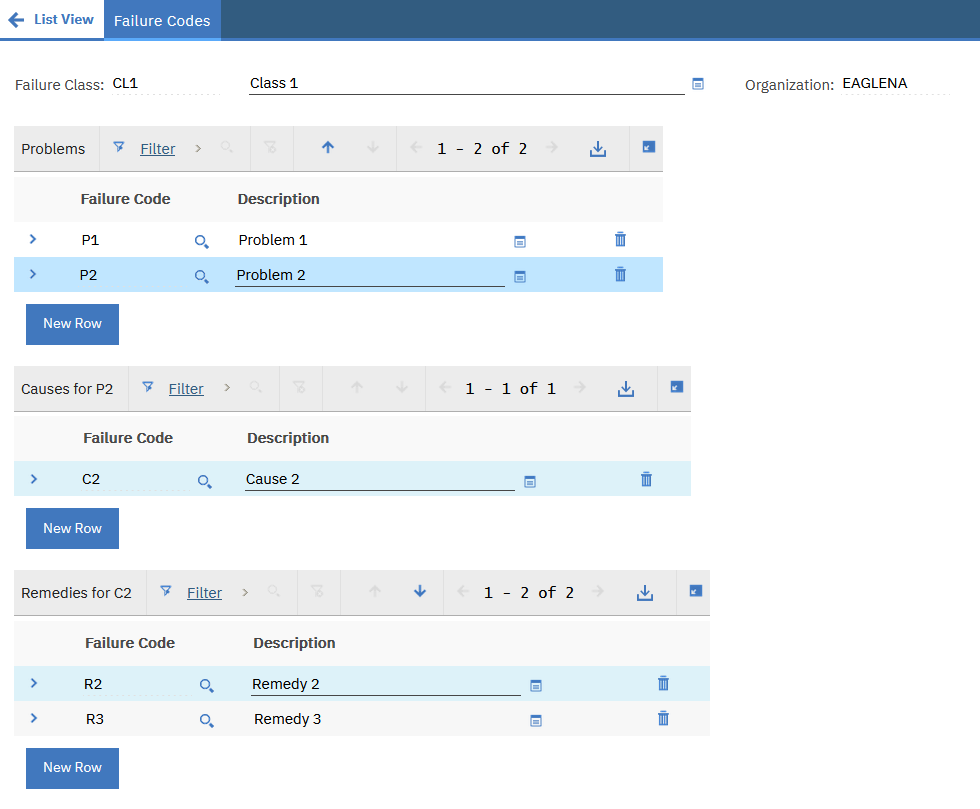Select the Failure Codes tab
Screen dimensions: 980x809
(x=162, y=20)
